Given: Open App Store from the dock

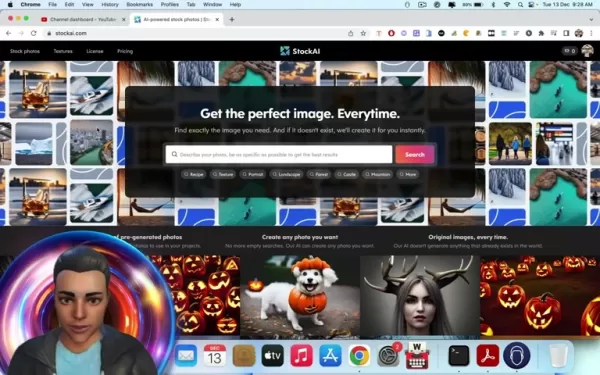Looking at the screenshot, I should 330,355.
